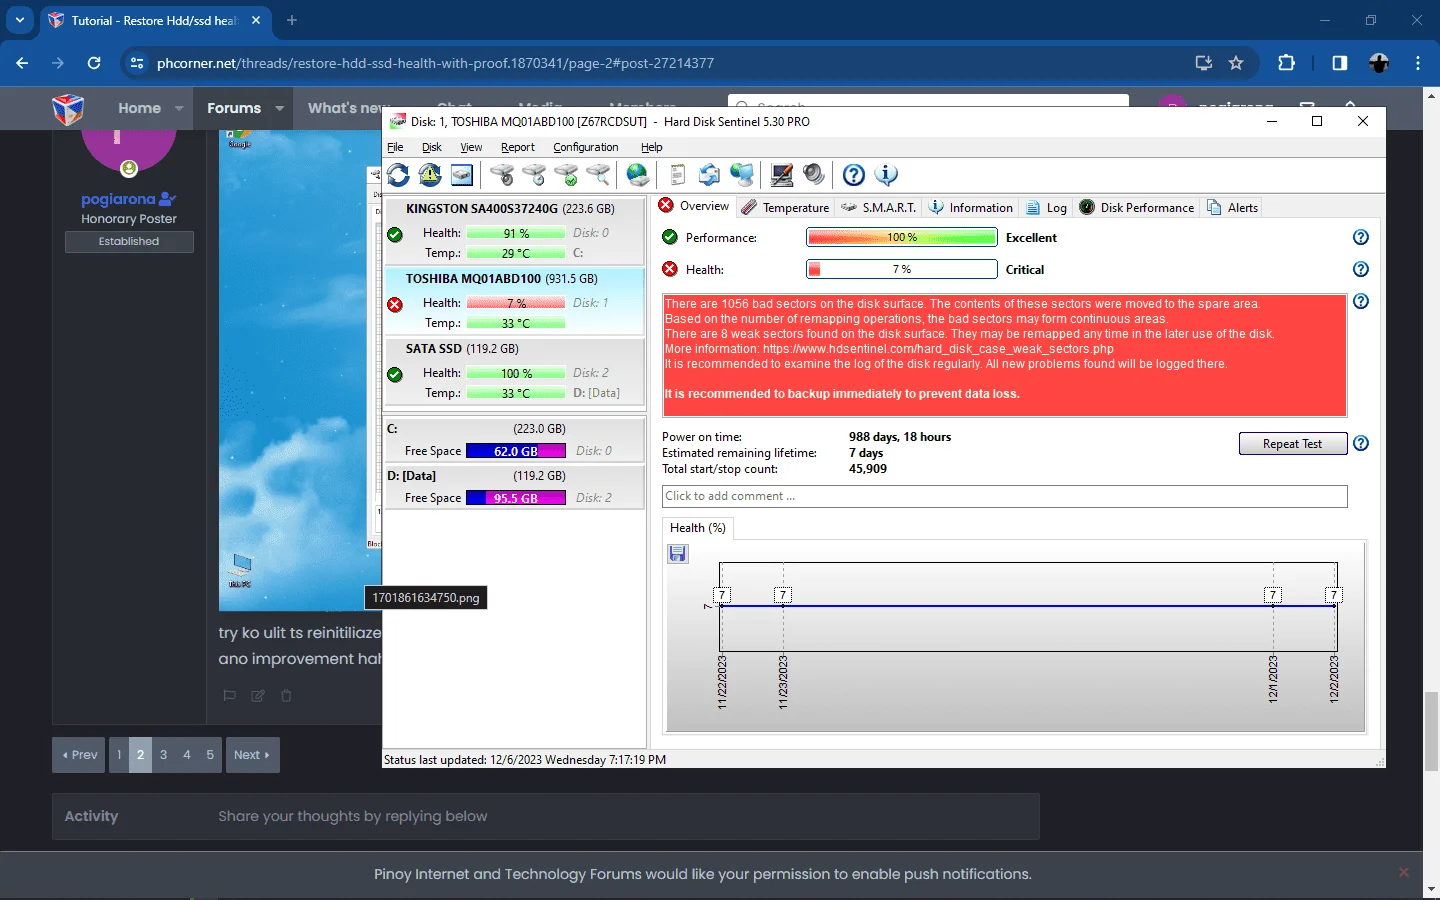This screenshot has width=1440, height=900.
Task: Expand the Home nav dropdown arrow
Action: pyautogui.click(x=179, y=108)
